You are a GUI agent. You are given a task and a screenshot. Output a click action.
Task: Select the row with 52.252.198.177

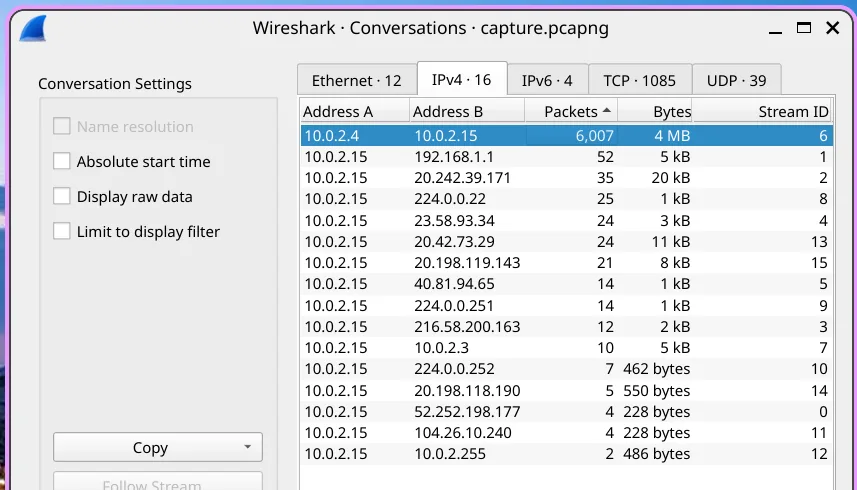[x=567, y=411]
